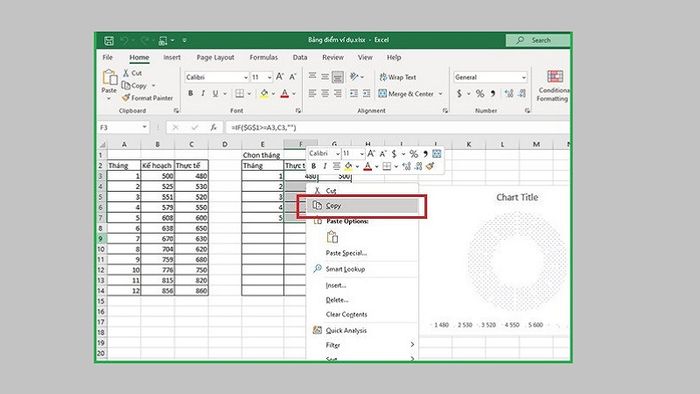700x394 pixels.
Task: Increase decimal places in ribbon
Action: [x=508, y=93]
